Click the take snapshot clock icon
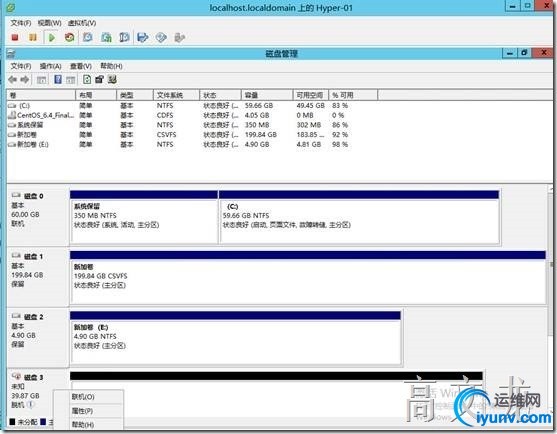 pyautogui.click(x=87, y=37)
